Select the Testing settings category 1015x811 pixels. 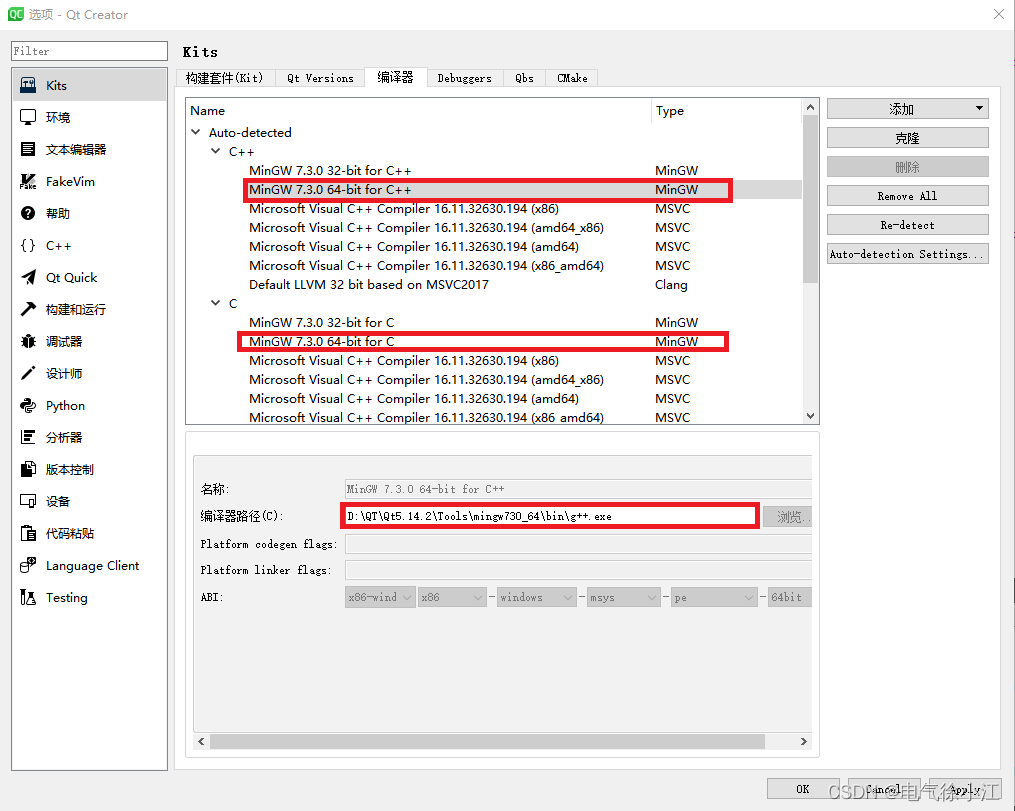(x=59, y=597)
